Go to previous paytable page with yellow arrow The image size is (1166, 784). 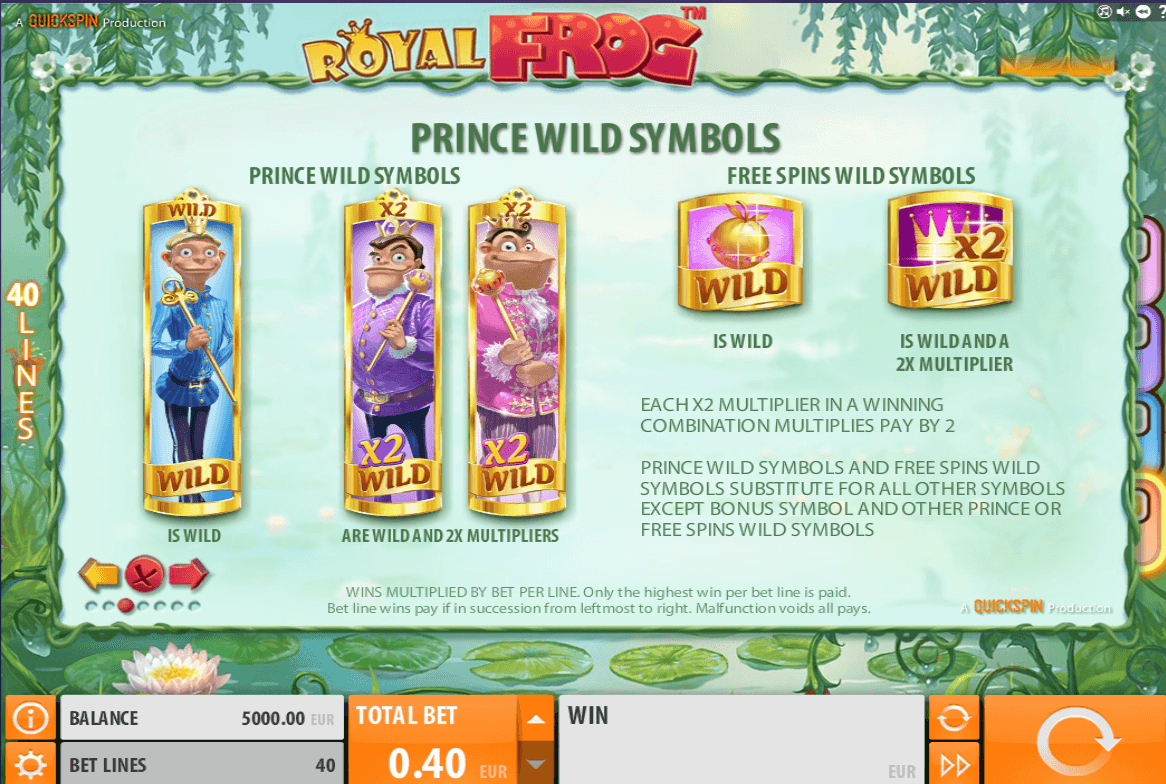point(99,574)
